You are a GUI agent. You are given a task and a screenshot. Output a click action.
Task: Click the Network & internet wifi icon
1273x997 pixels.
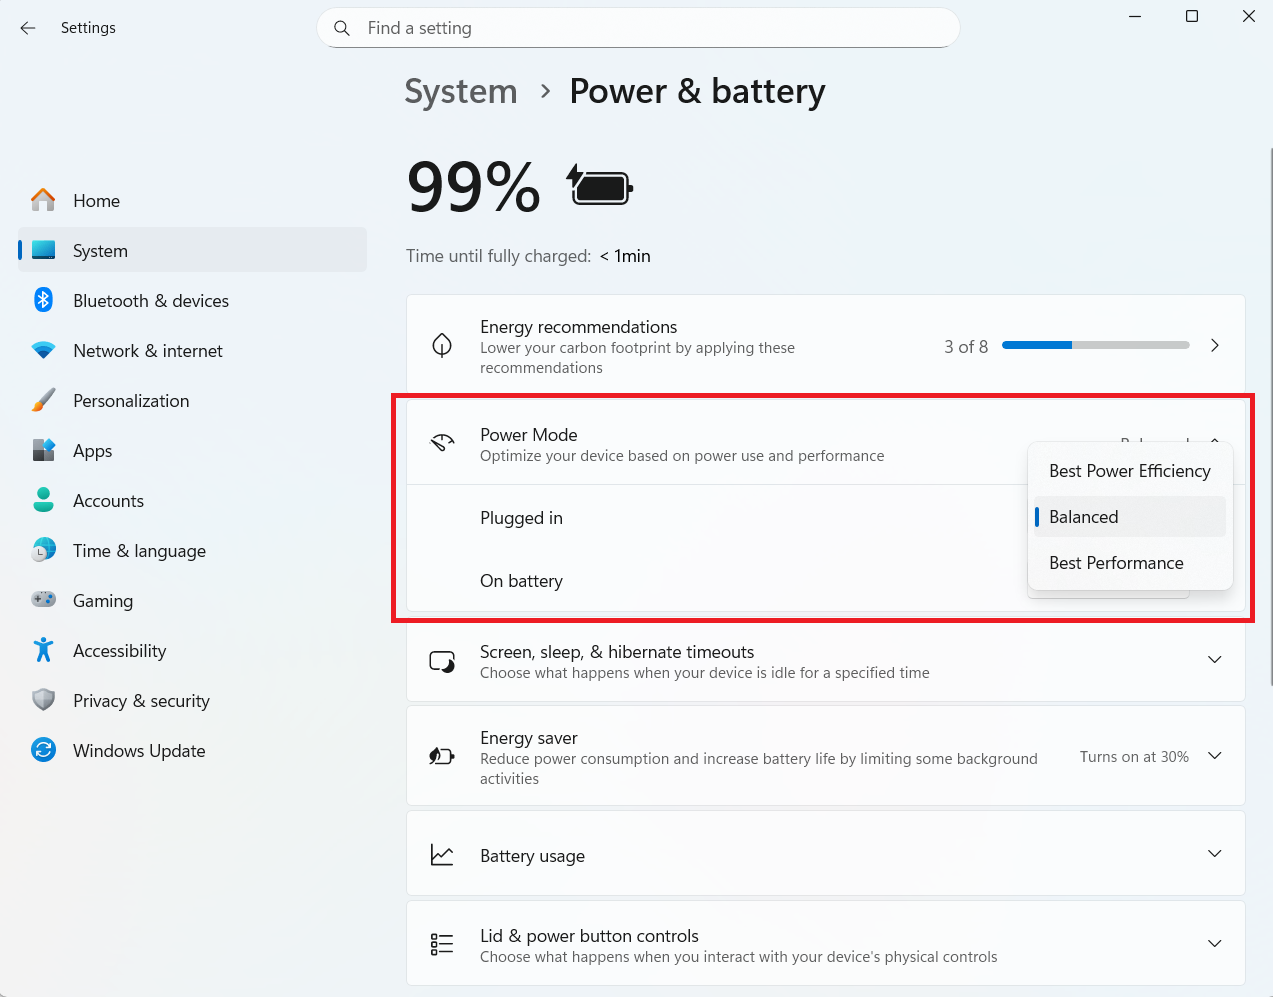43,351
